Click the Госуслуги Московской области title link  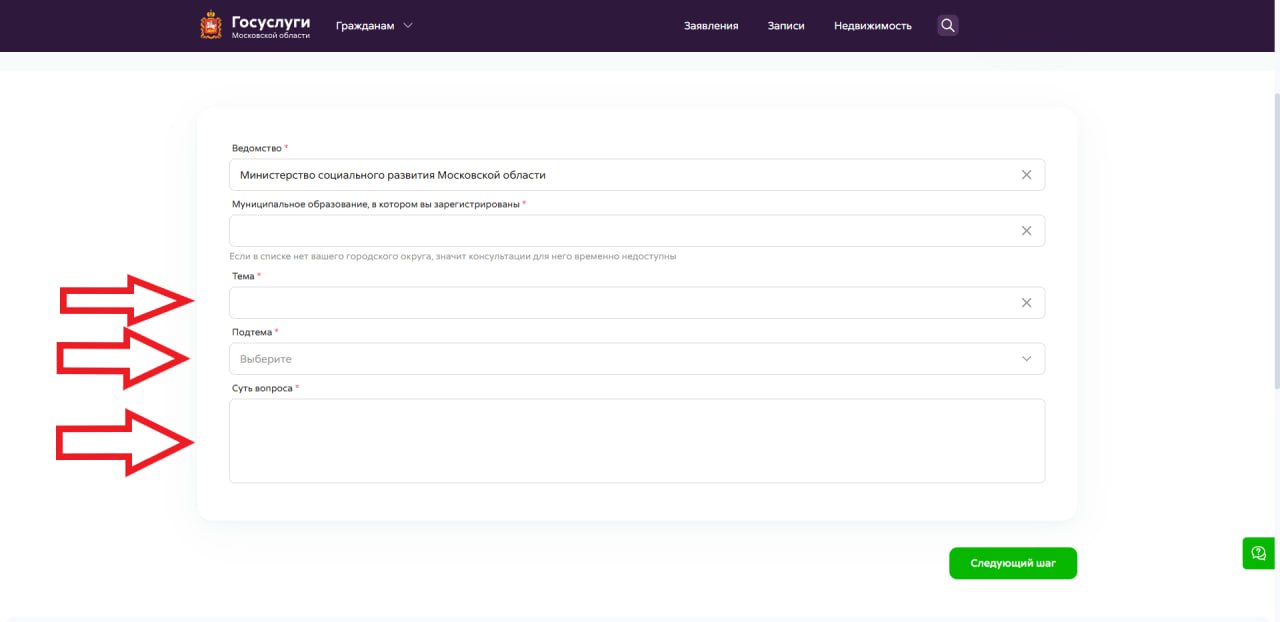(270, 26)
